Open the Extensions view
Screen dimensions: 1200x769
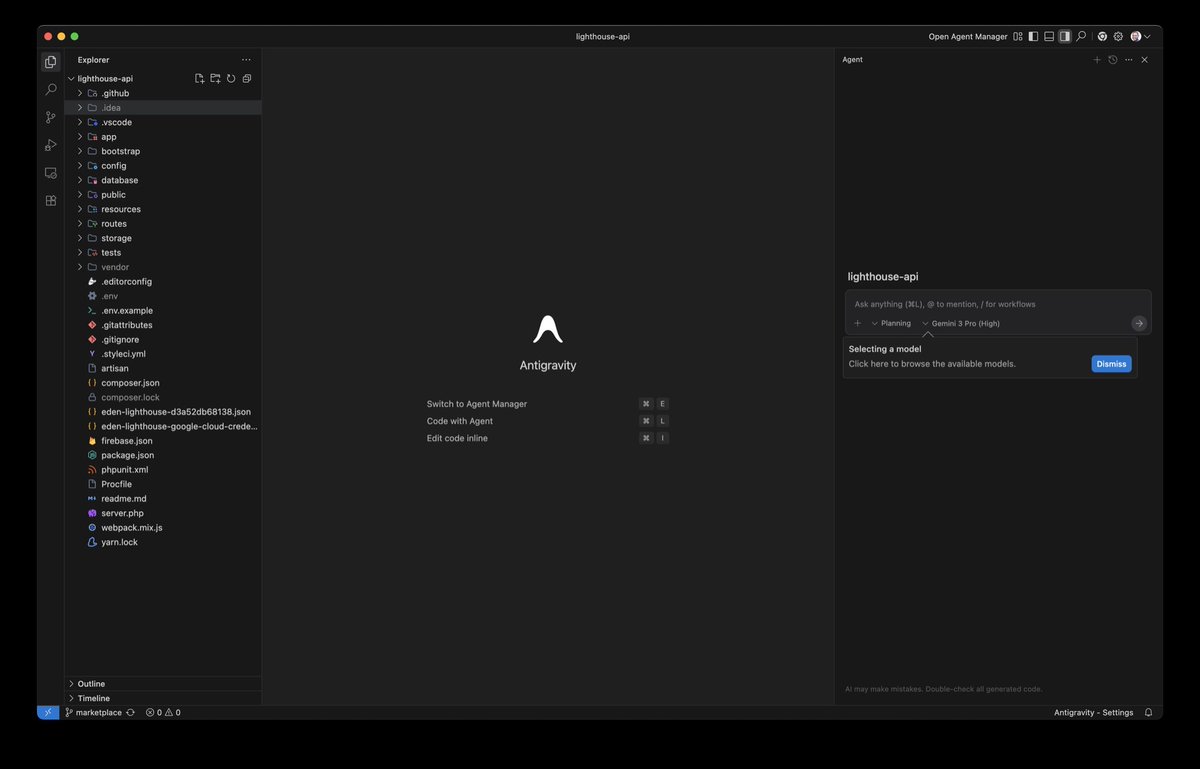pos(51,200)
